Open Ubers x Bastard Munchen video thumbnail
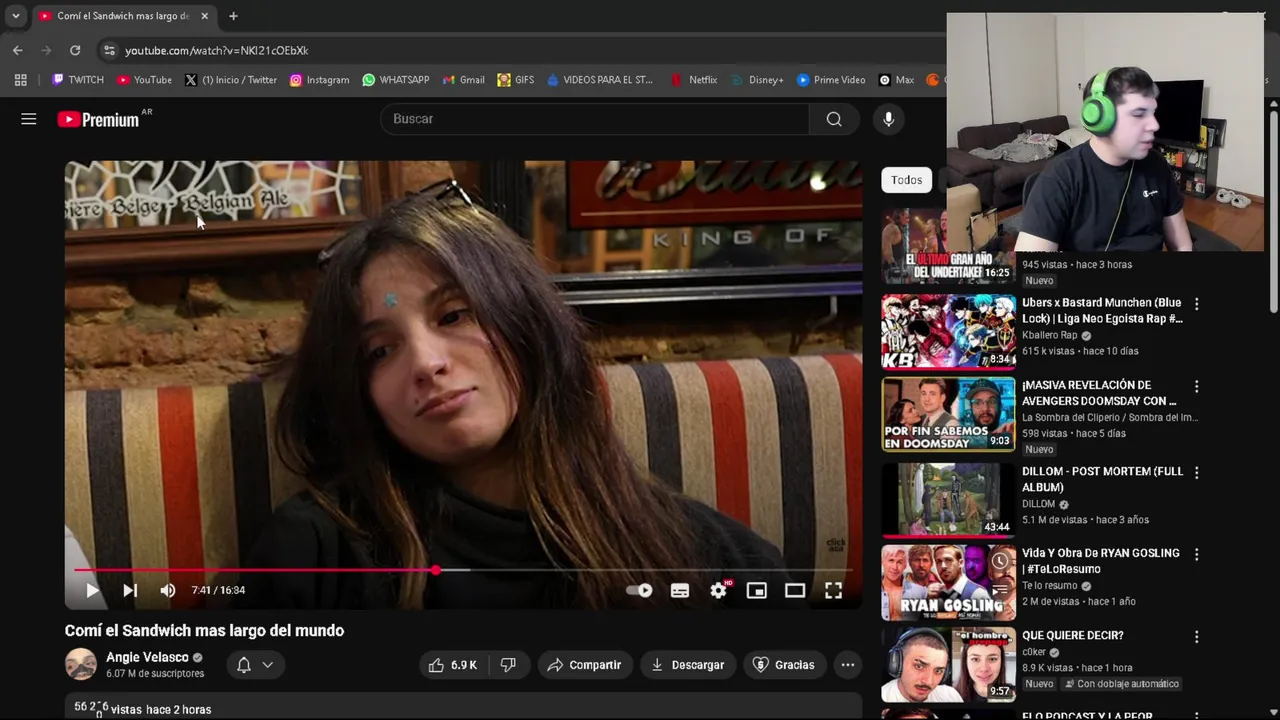The height and width of the screenshot is (720, 1280). click(948, 332)
